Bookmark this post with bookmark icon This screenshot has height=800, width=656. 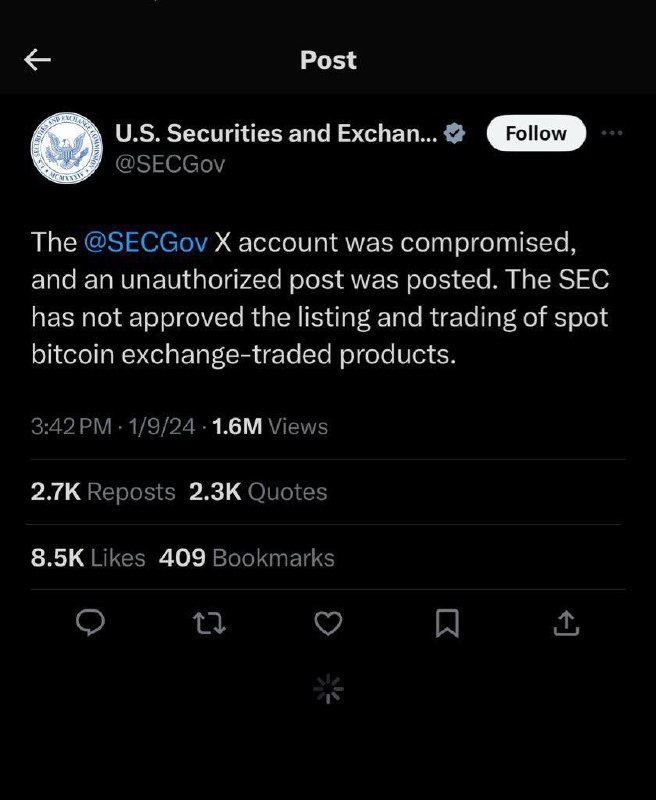click(x=447, y=623)
